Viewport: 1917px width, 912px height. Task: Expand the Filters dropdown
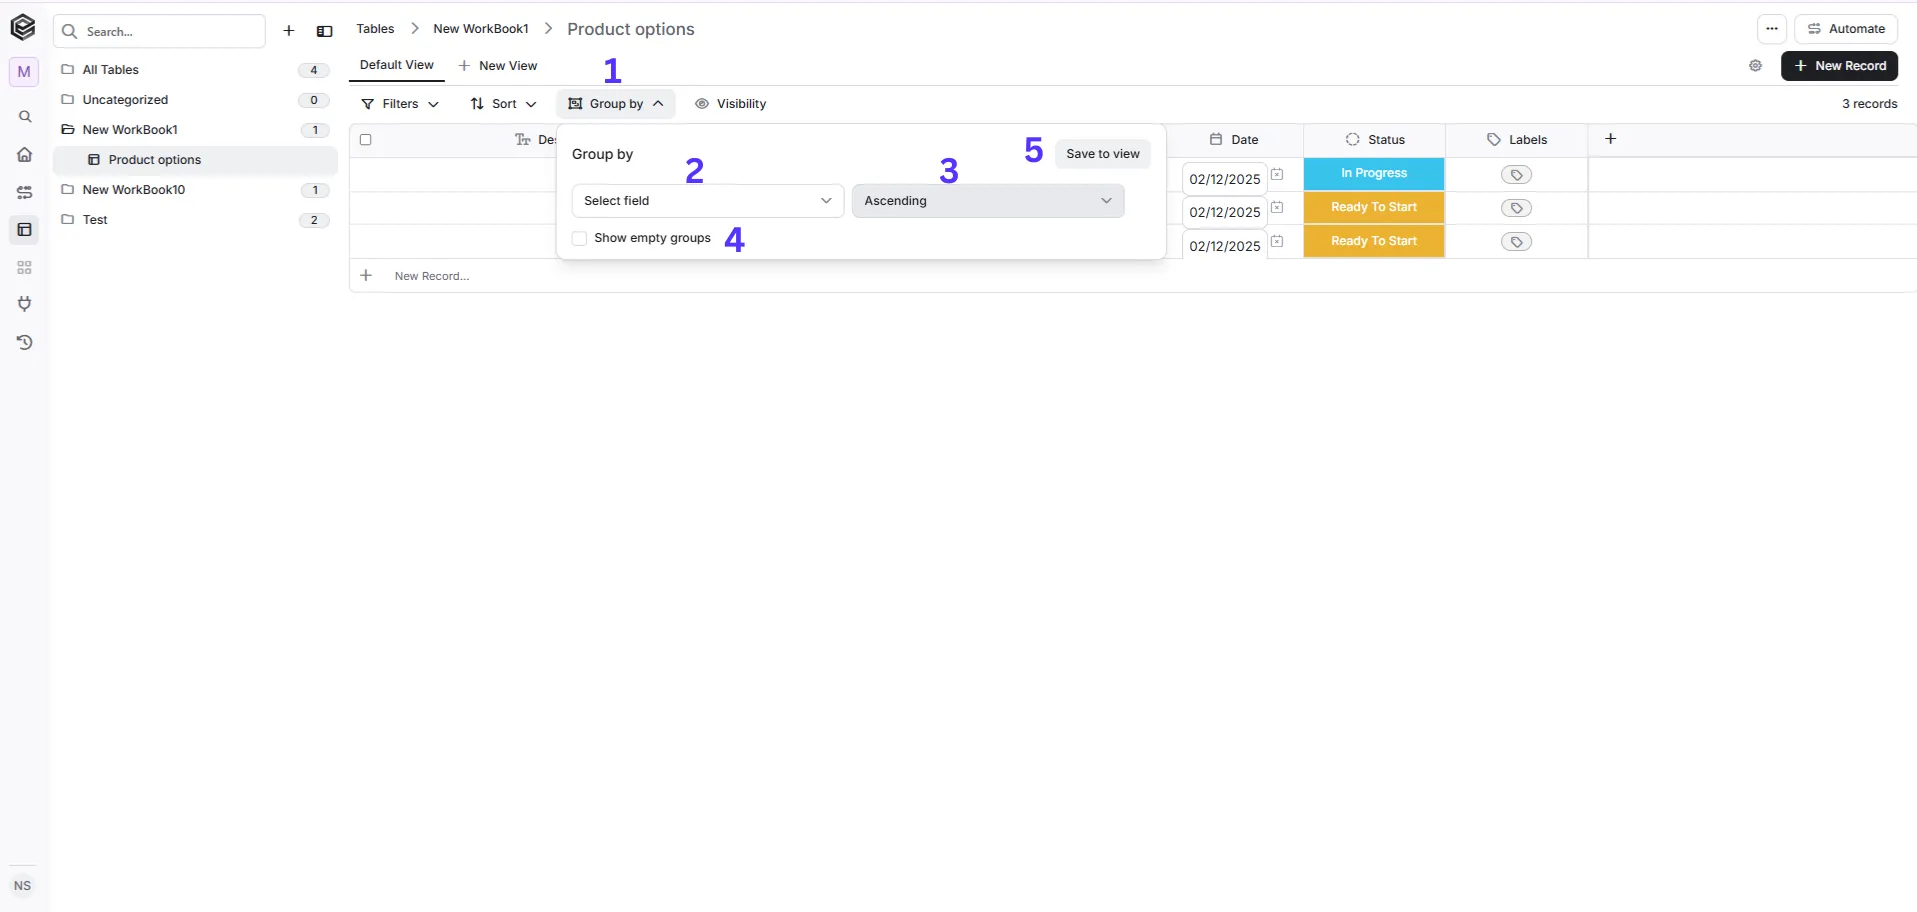pyautogui.click(x=400, y=104)
